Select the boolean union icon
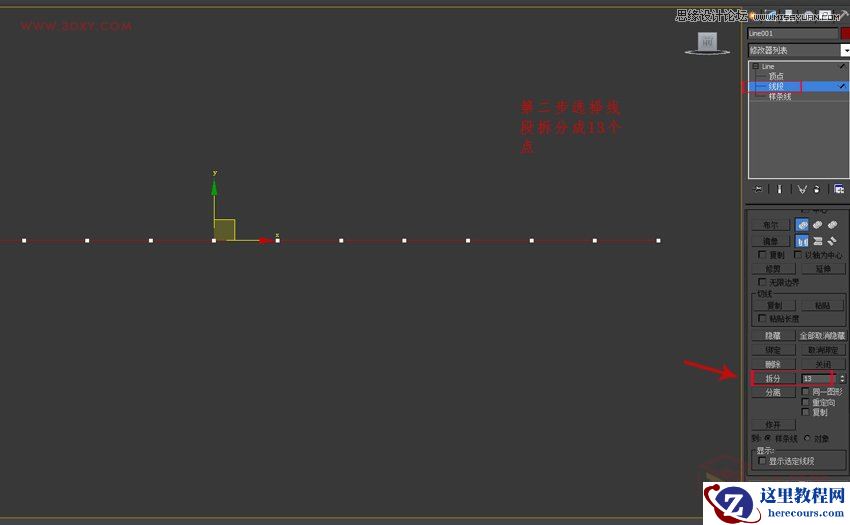 pos(802,225)
